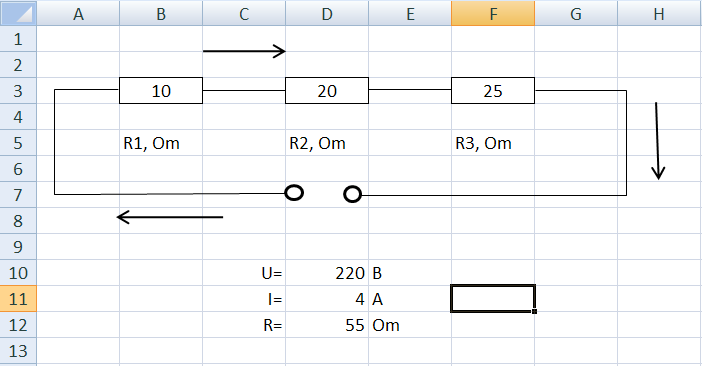
Task: Select row 5 header
Action: point(18,143)
